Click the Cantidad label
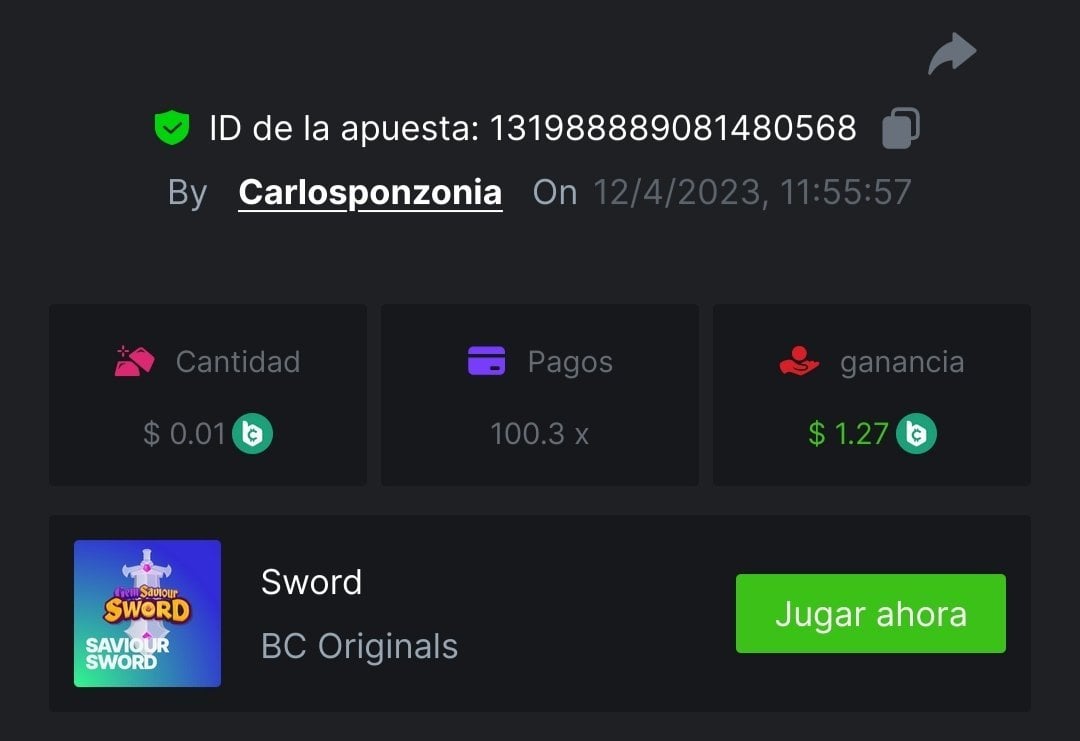 pyautogui.click(x=238, y=362)
